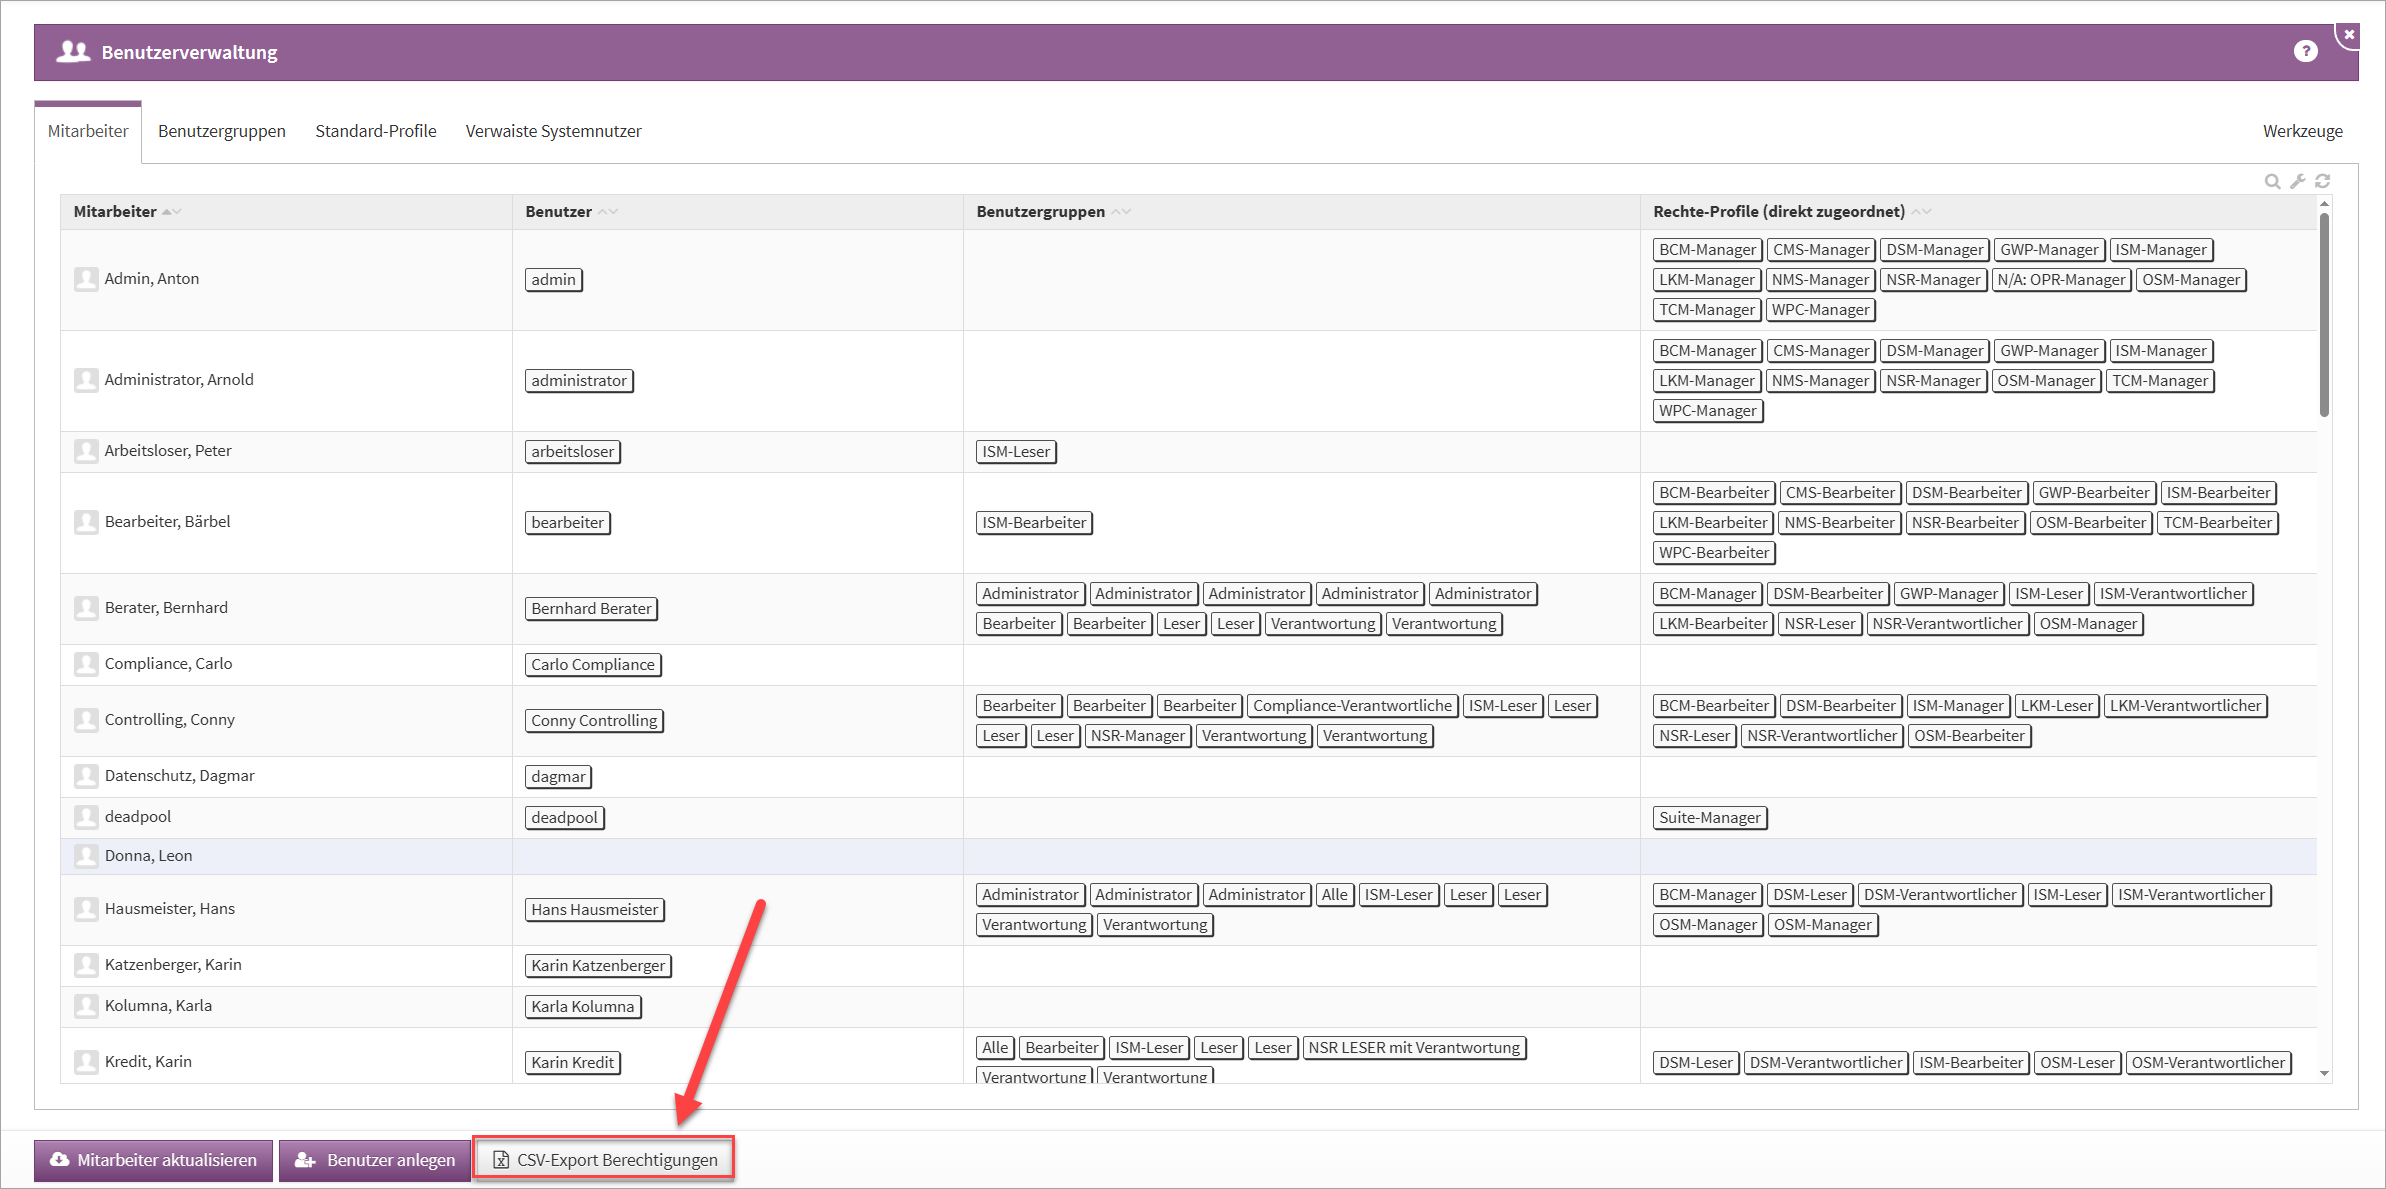Image resolution: width=2386 pixels, height=1189 pixels.
Task: Refresh the table with reload icon
Action: pyautogui.click(x=2323, y=181)
